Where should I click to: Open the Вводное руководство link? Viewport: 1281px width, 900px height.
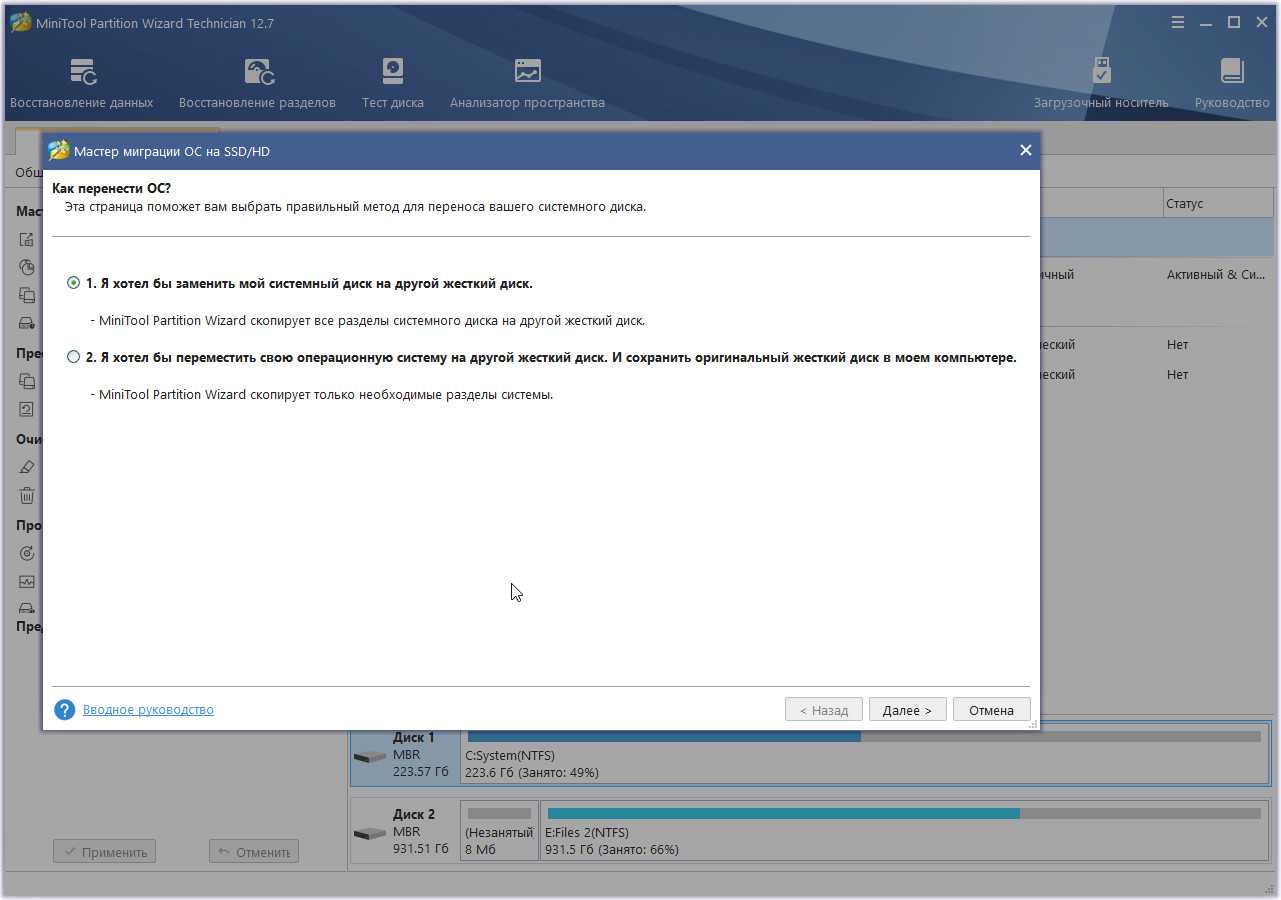coord(148,710)
